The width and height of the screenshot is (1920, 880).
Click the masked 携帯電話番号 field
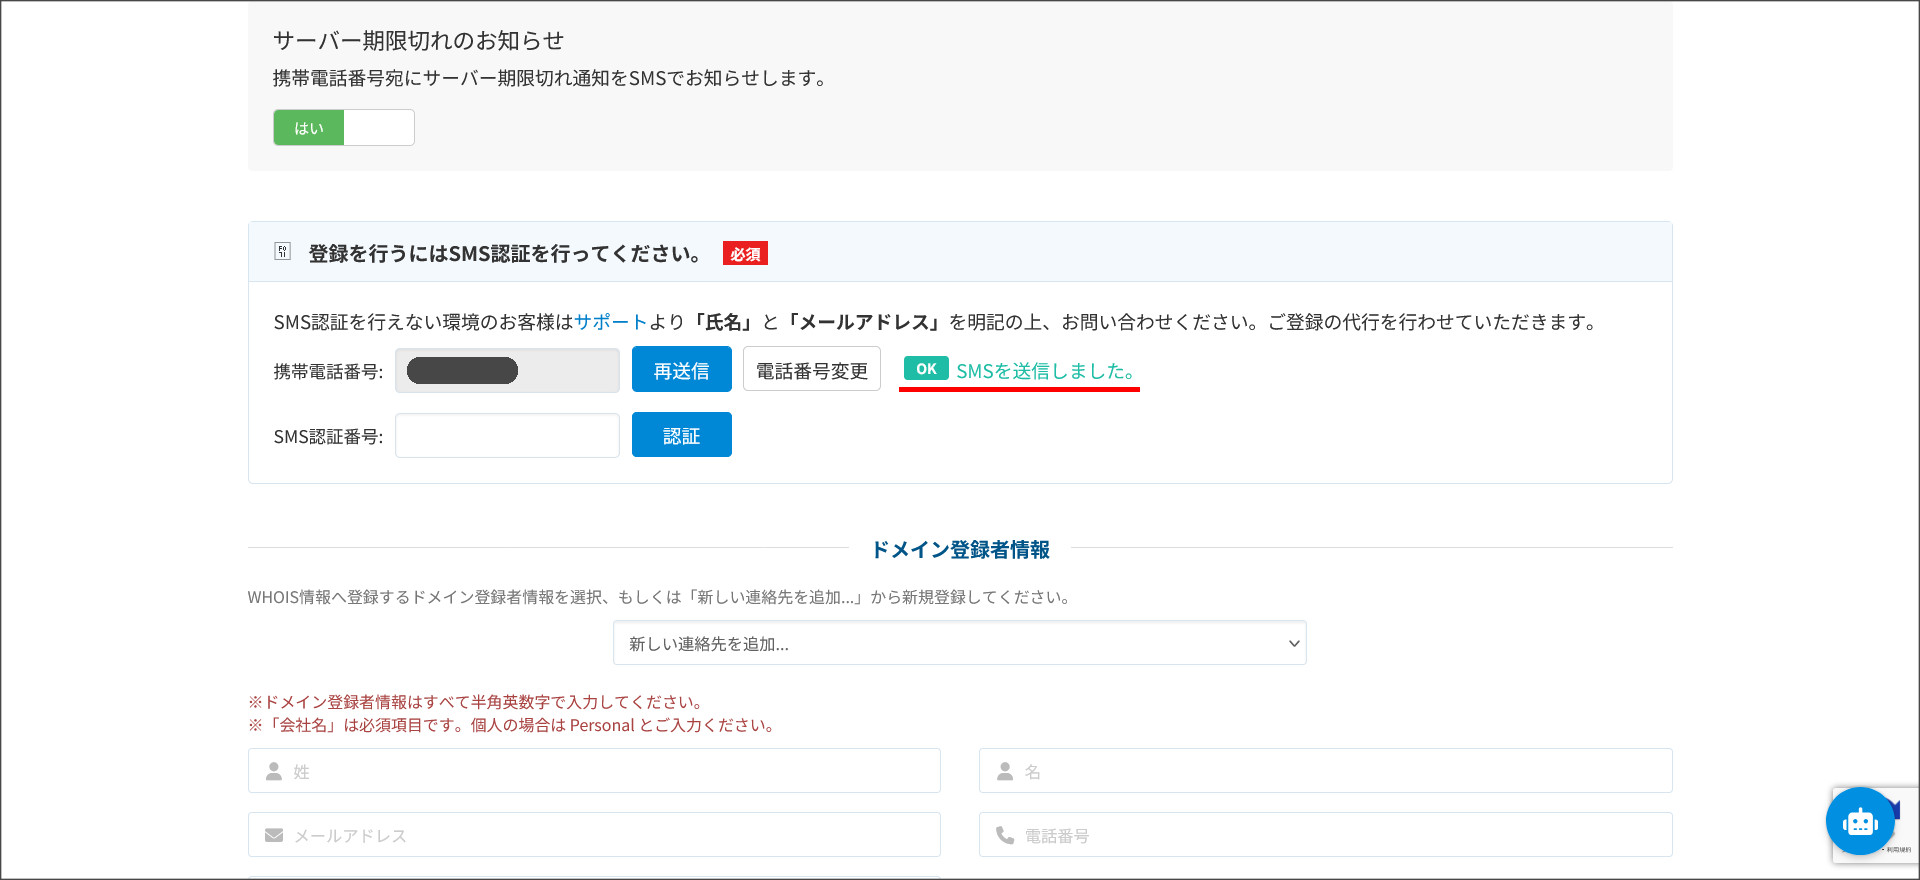[507, 371]
